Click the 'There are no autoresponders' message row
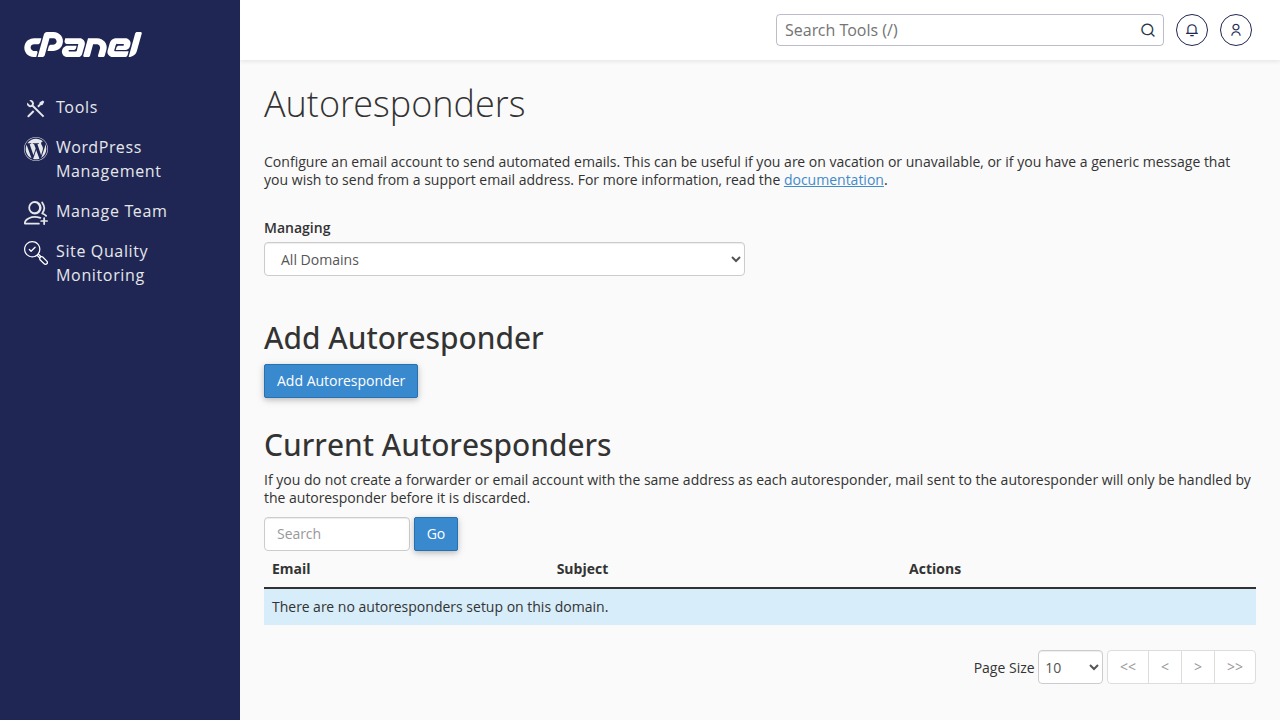Screen dimensions: 1280x720 coord(760,607)
